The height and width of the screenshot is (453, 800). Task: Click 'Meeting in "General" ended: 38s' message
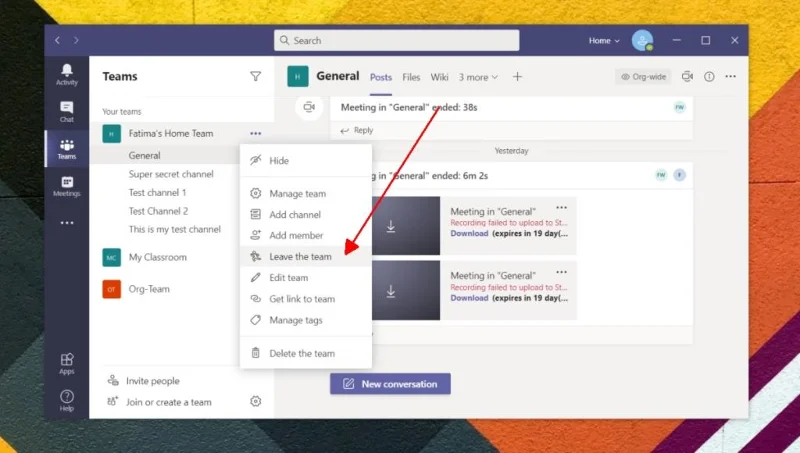click(409, 107)
